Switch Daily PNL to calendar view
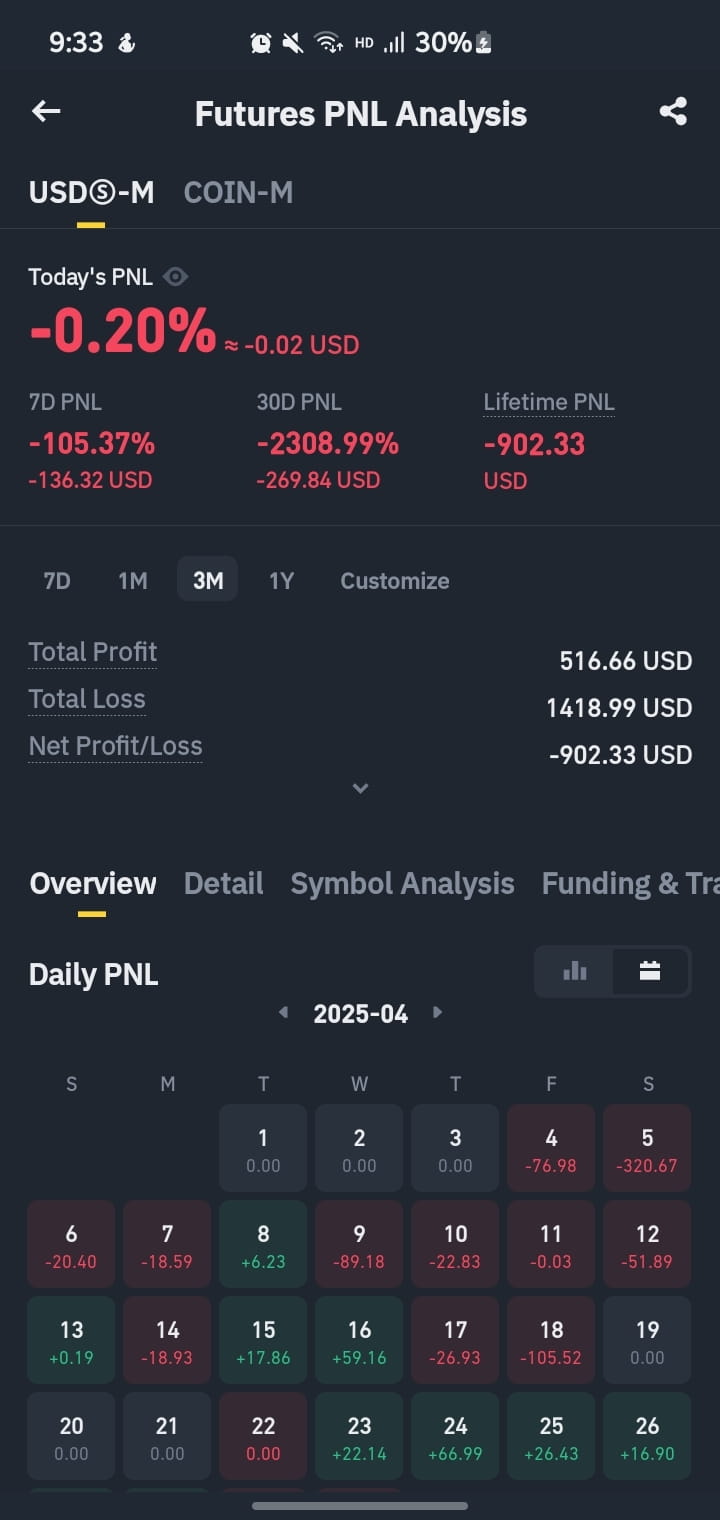Viewport: 720px width, 1520px height. point(650,971)
